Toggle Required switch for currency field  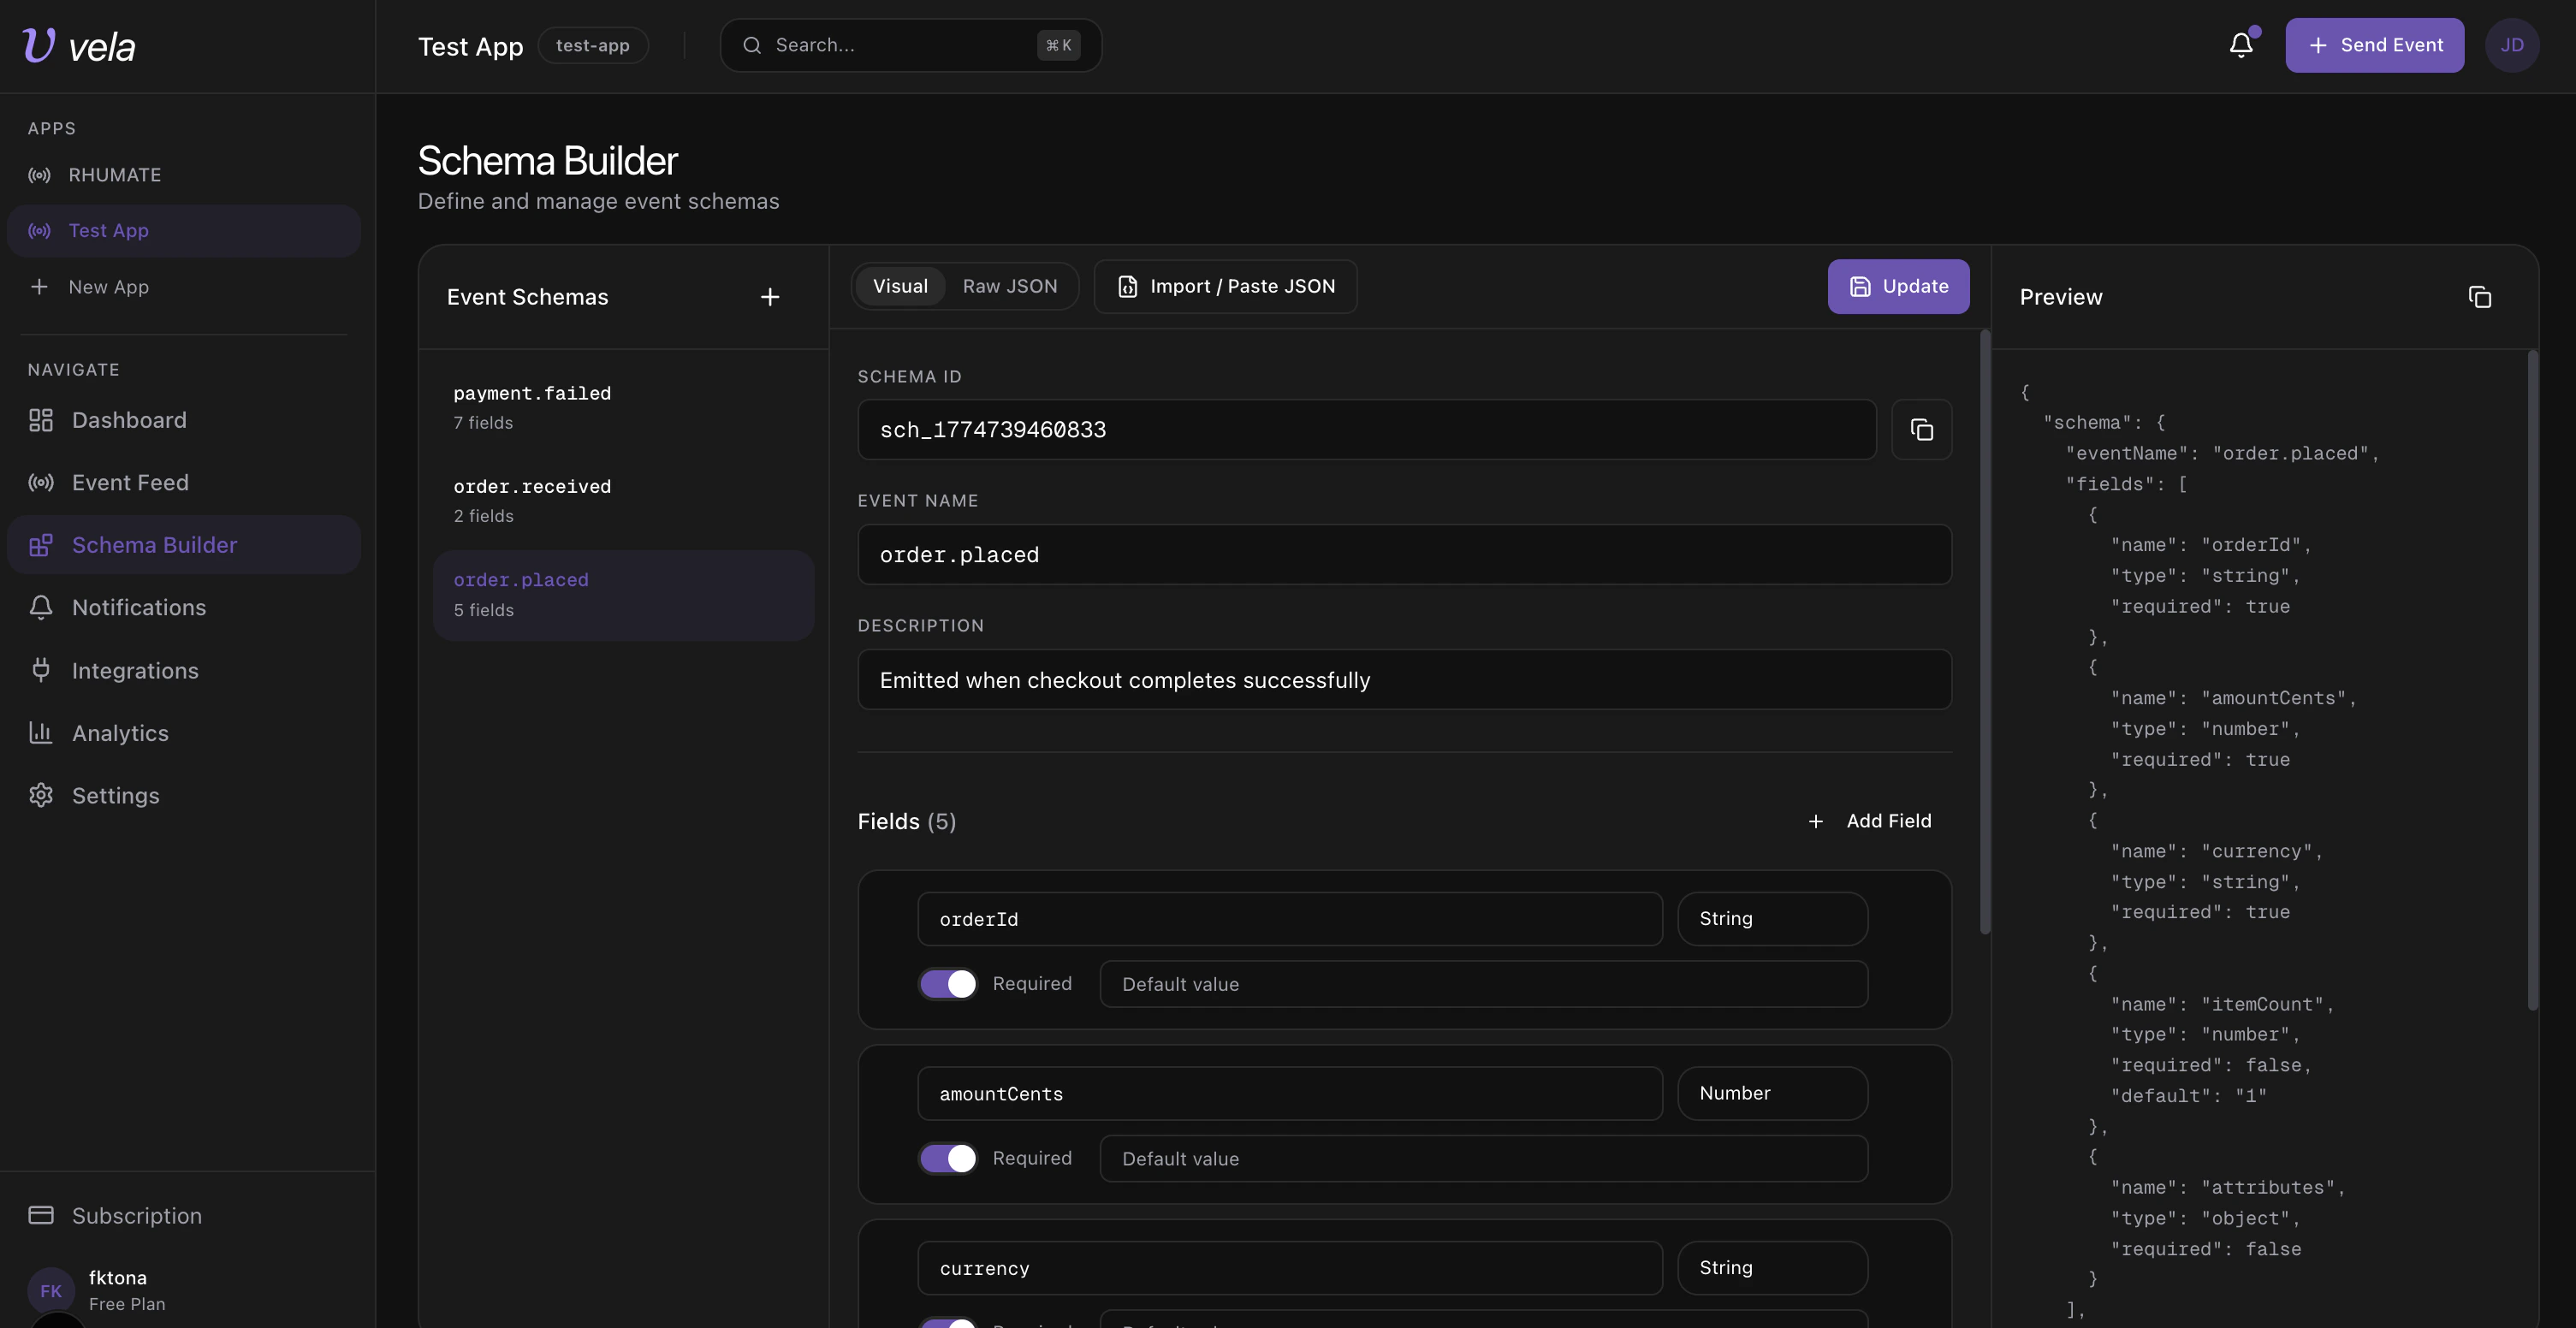pyautogui.click(x=947, y=1322)
